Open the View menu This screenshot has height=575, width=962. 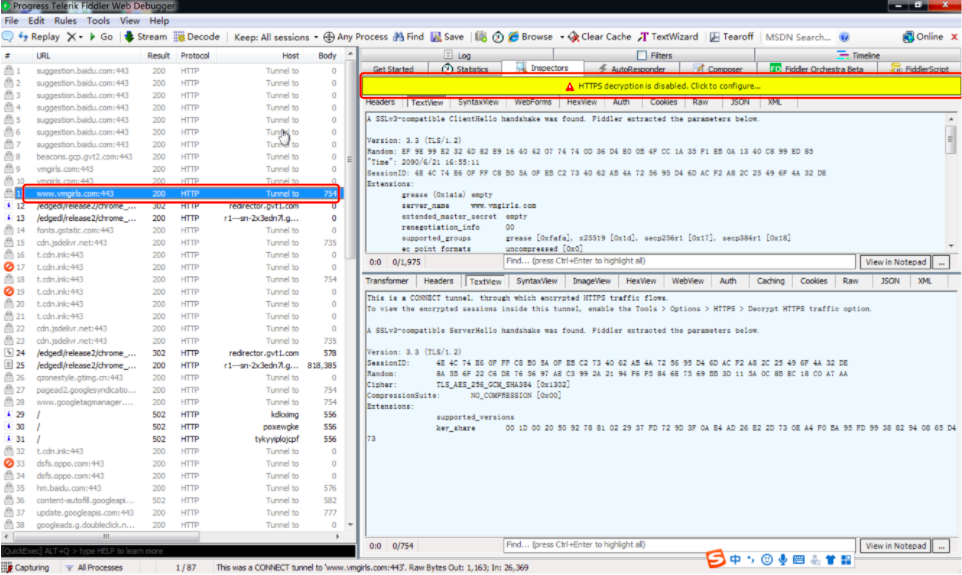point(129,20)
